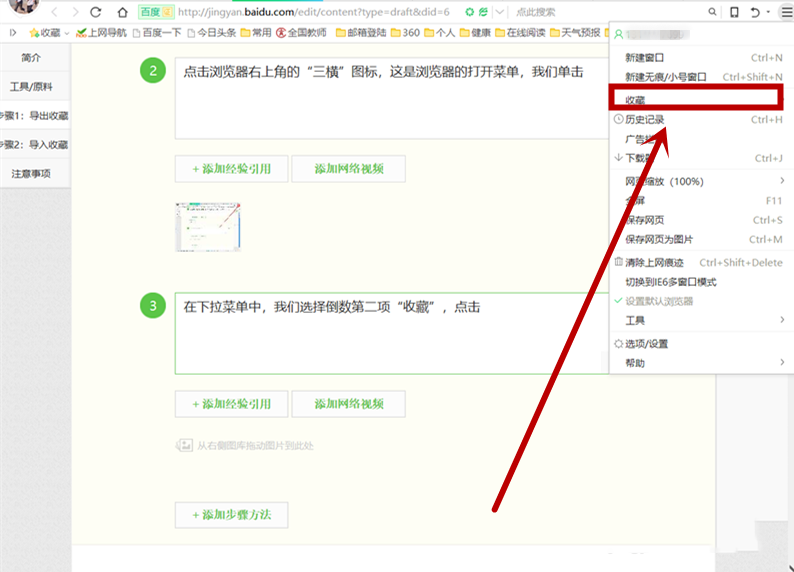The image size is (794, 572).
Task: Expand 工具 submenu
Action: (x=701, y=320)
